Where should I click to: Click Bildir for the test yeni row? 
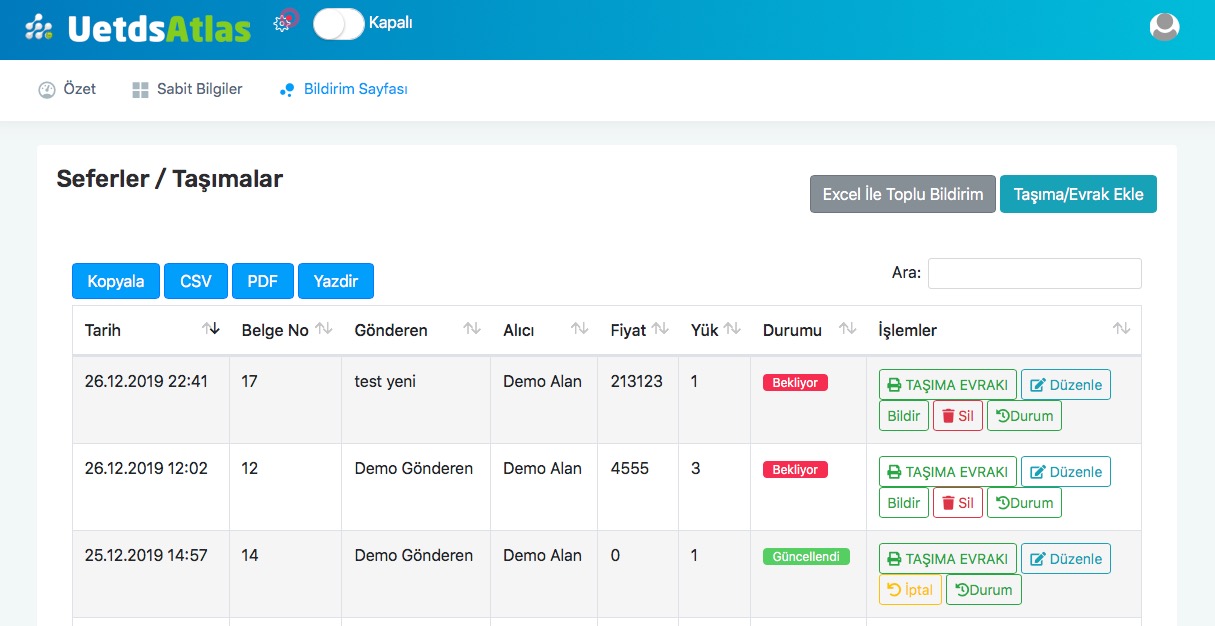904,416
